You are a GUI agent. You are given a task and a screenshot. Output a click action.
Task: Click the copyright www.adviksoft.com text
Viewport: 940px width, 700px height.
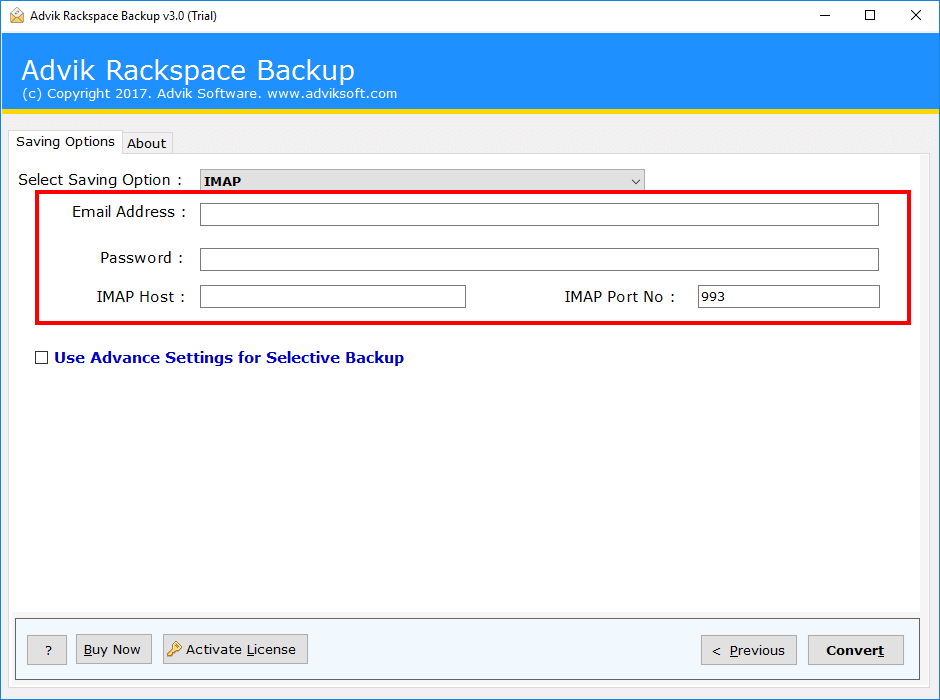(332, 94)
